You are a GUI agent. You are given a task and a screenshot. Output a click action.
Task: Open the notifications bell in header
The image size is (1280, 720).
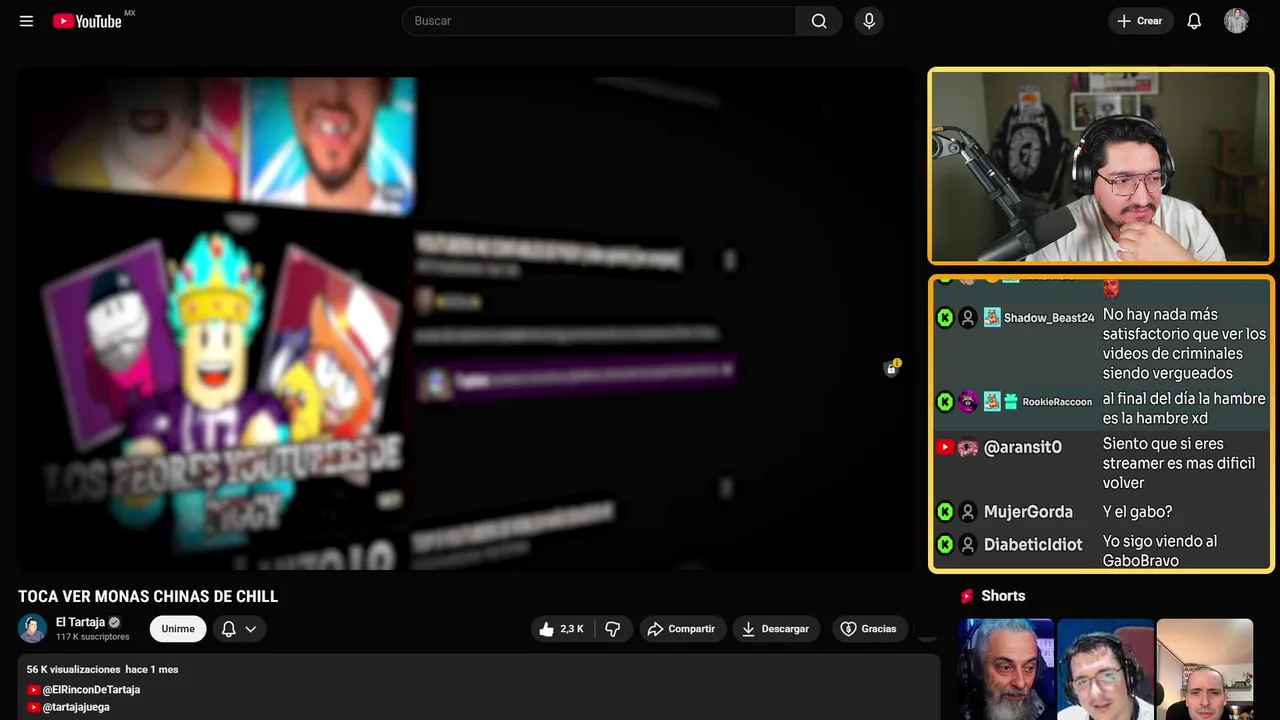click(1194, 21)
